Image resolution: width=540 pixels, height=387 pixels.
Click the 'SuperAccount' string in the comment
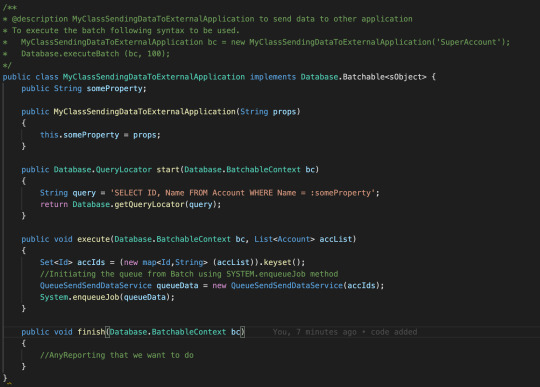coord(468,42)
